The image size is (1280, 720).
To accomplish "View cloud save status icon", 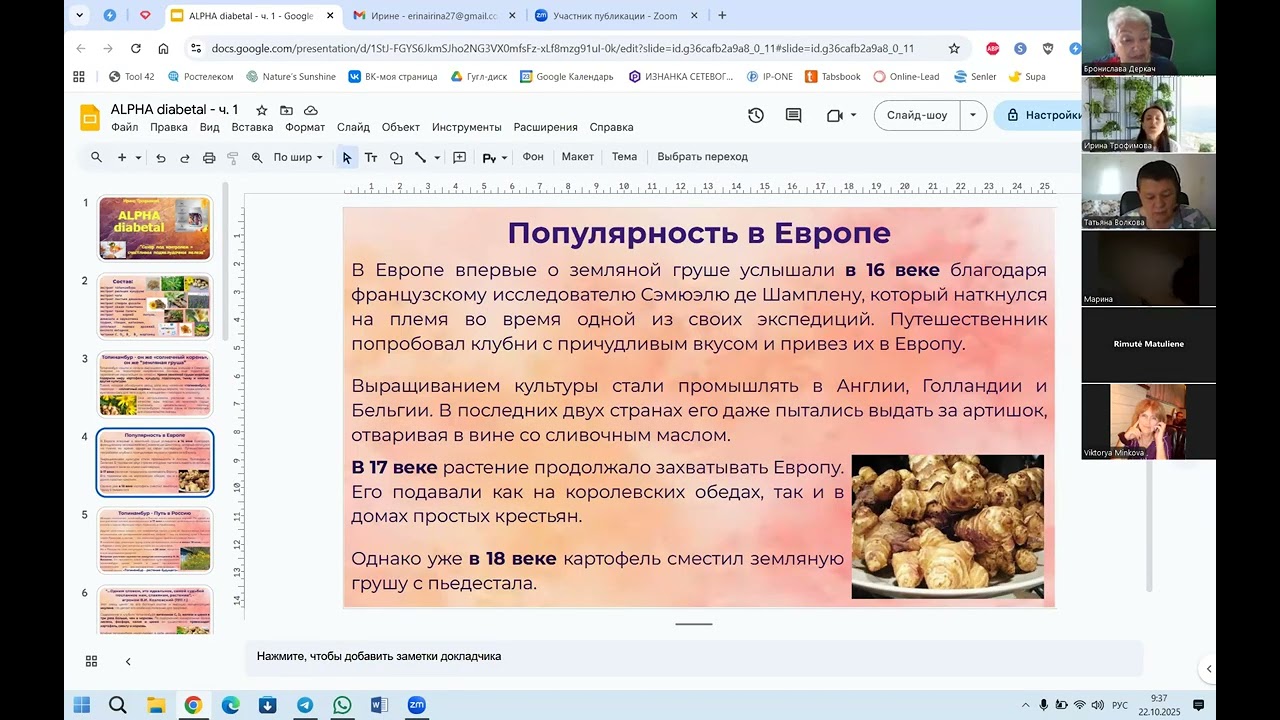I will click(x=311, y=110).
